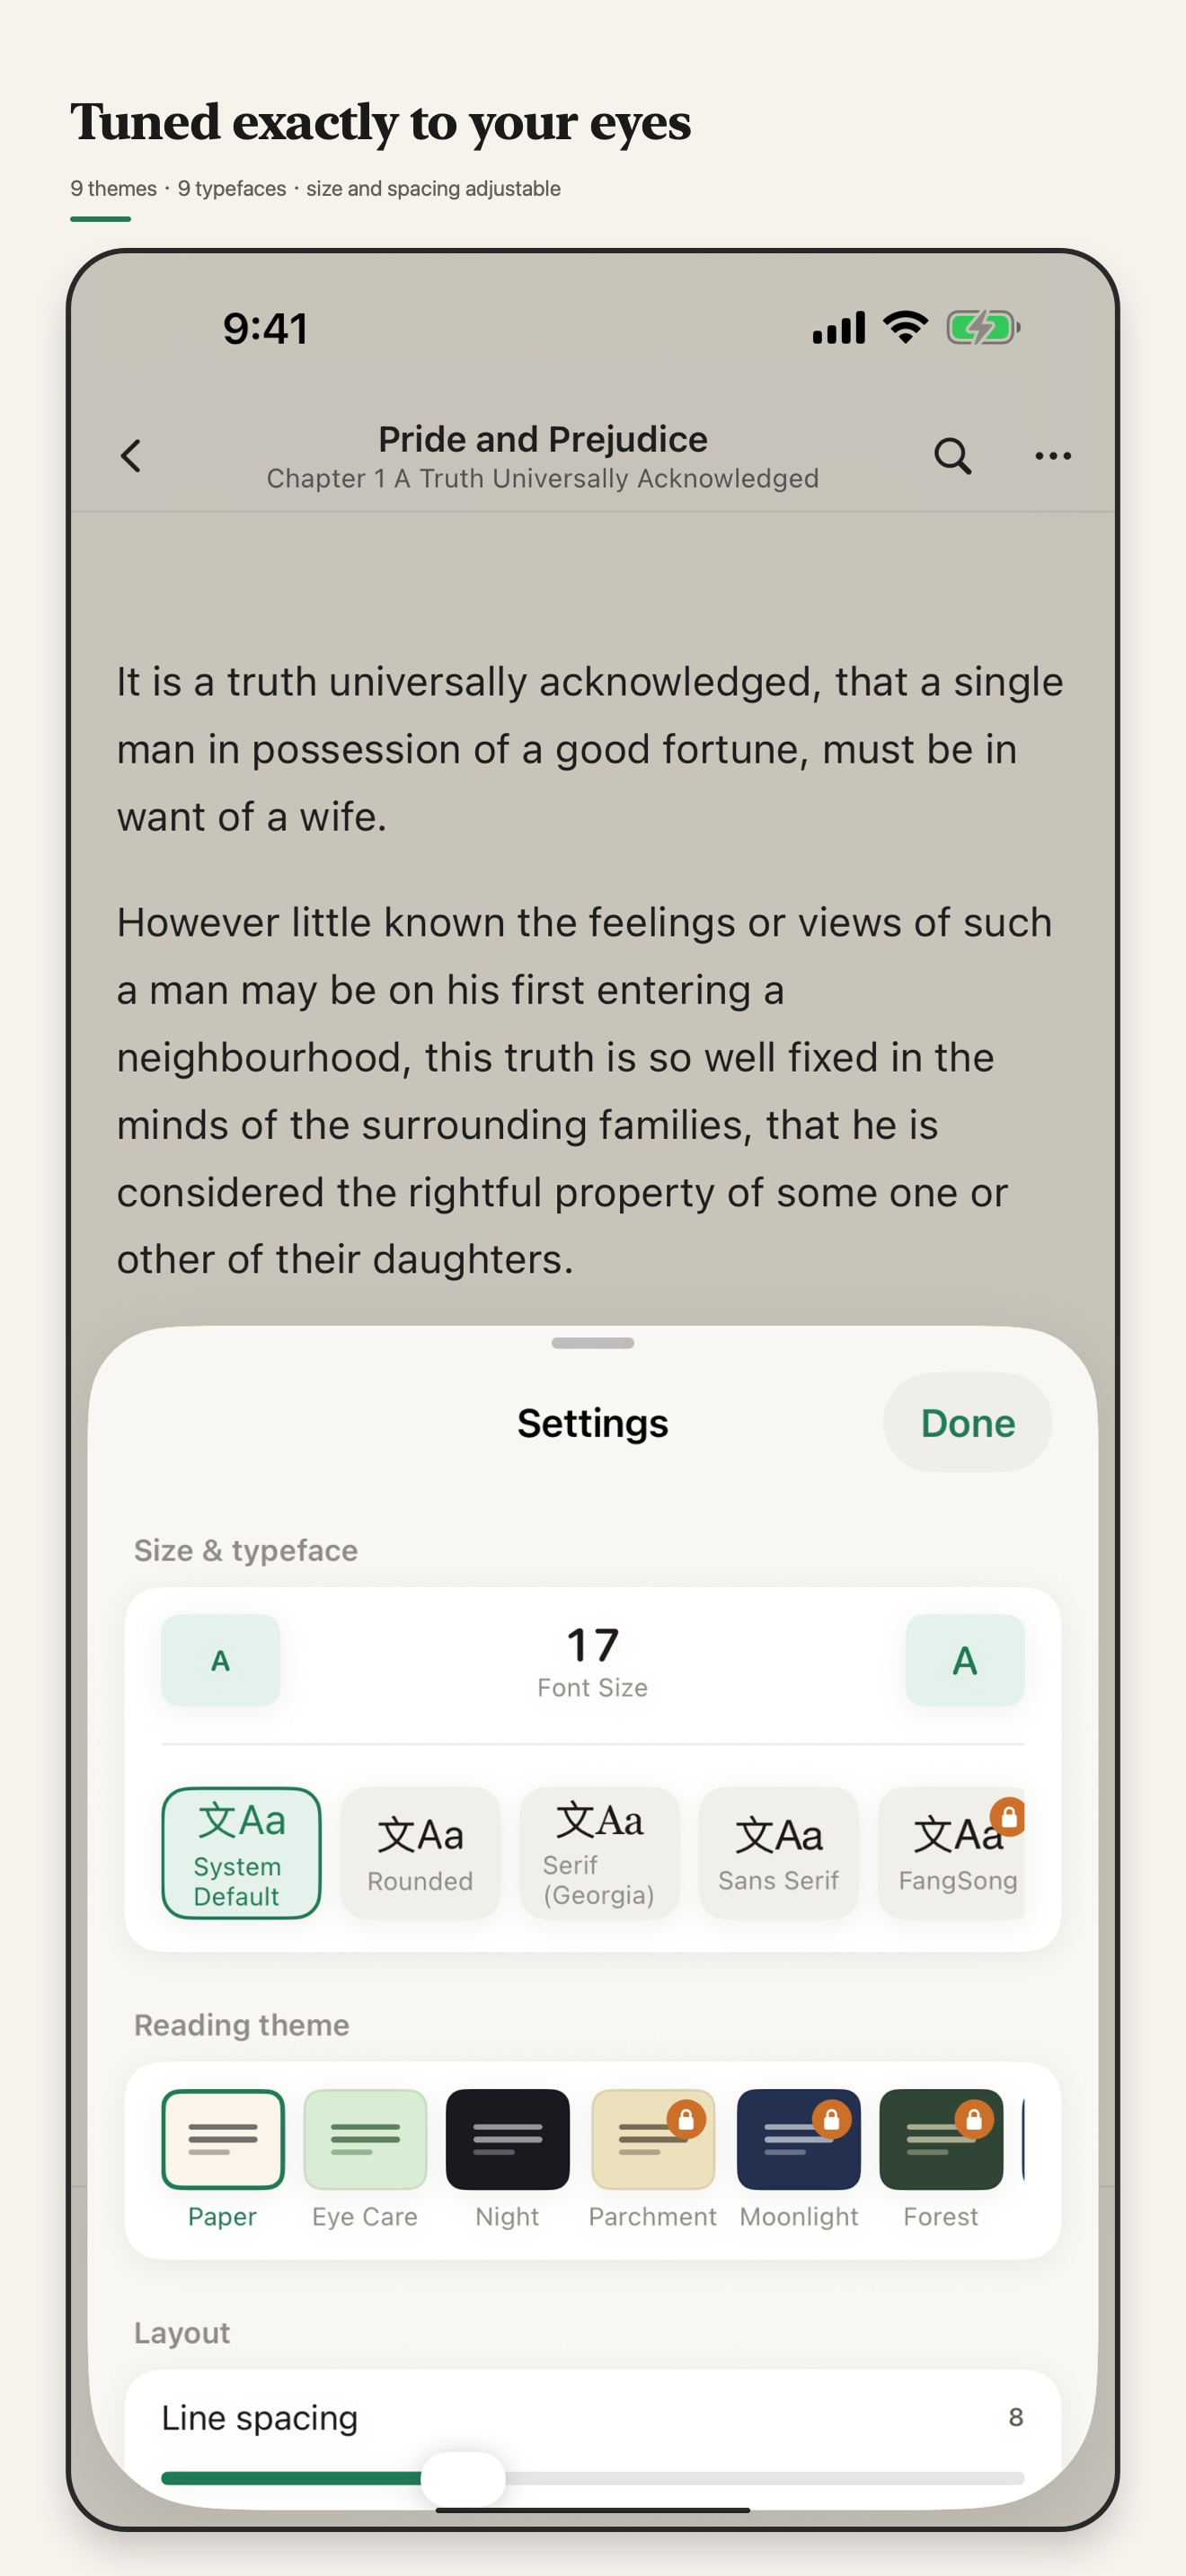Pick the locked Forest theme

(x=941, y=2159)
